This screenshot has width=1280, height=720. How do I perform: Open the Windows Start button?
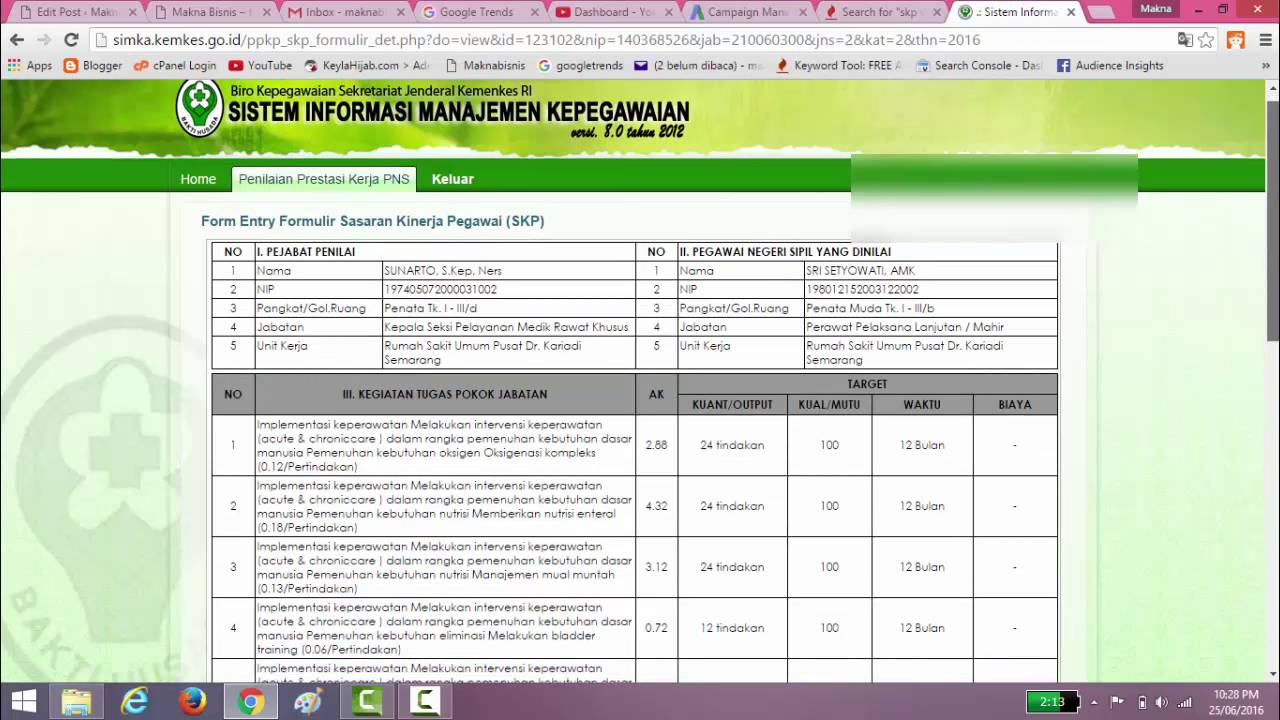[x=23, y=701]
